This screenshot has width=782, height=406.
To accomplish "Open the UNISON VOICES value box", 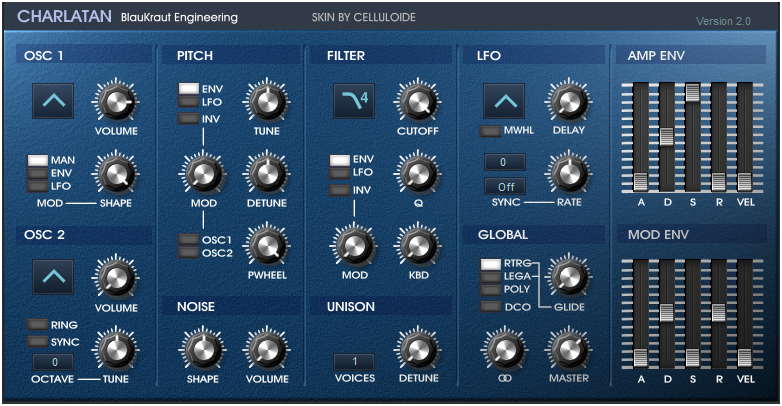I will pos(355,361).
